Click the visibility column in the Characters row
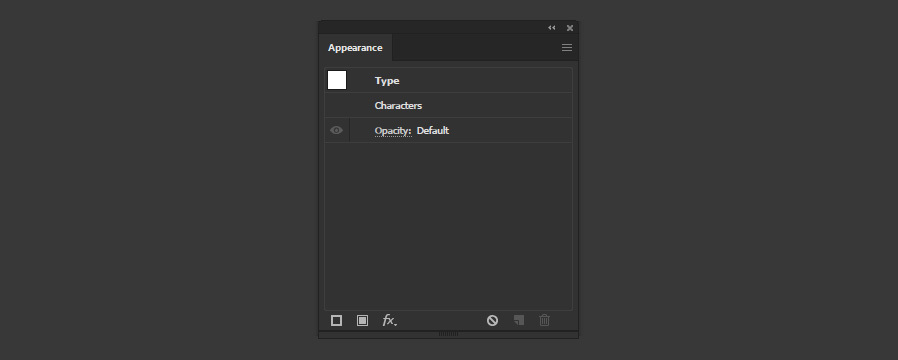 [x=337, y=105]
